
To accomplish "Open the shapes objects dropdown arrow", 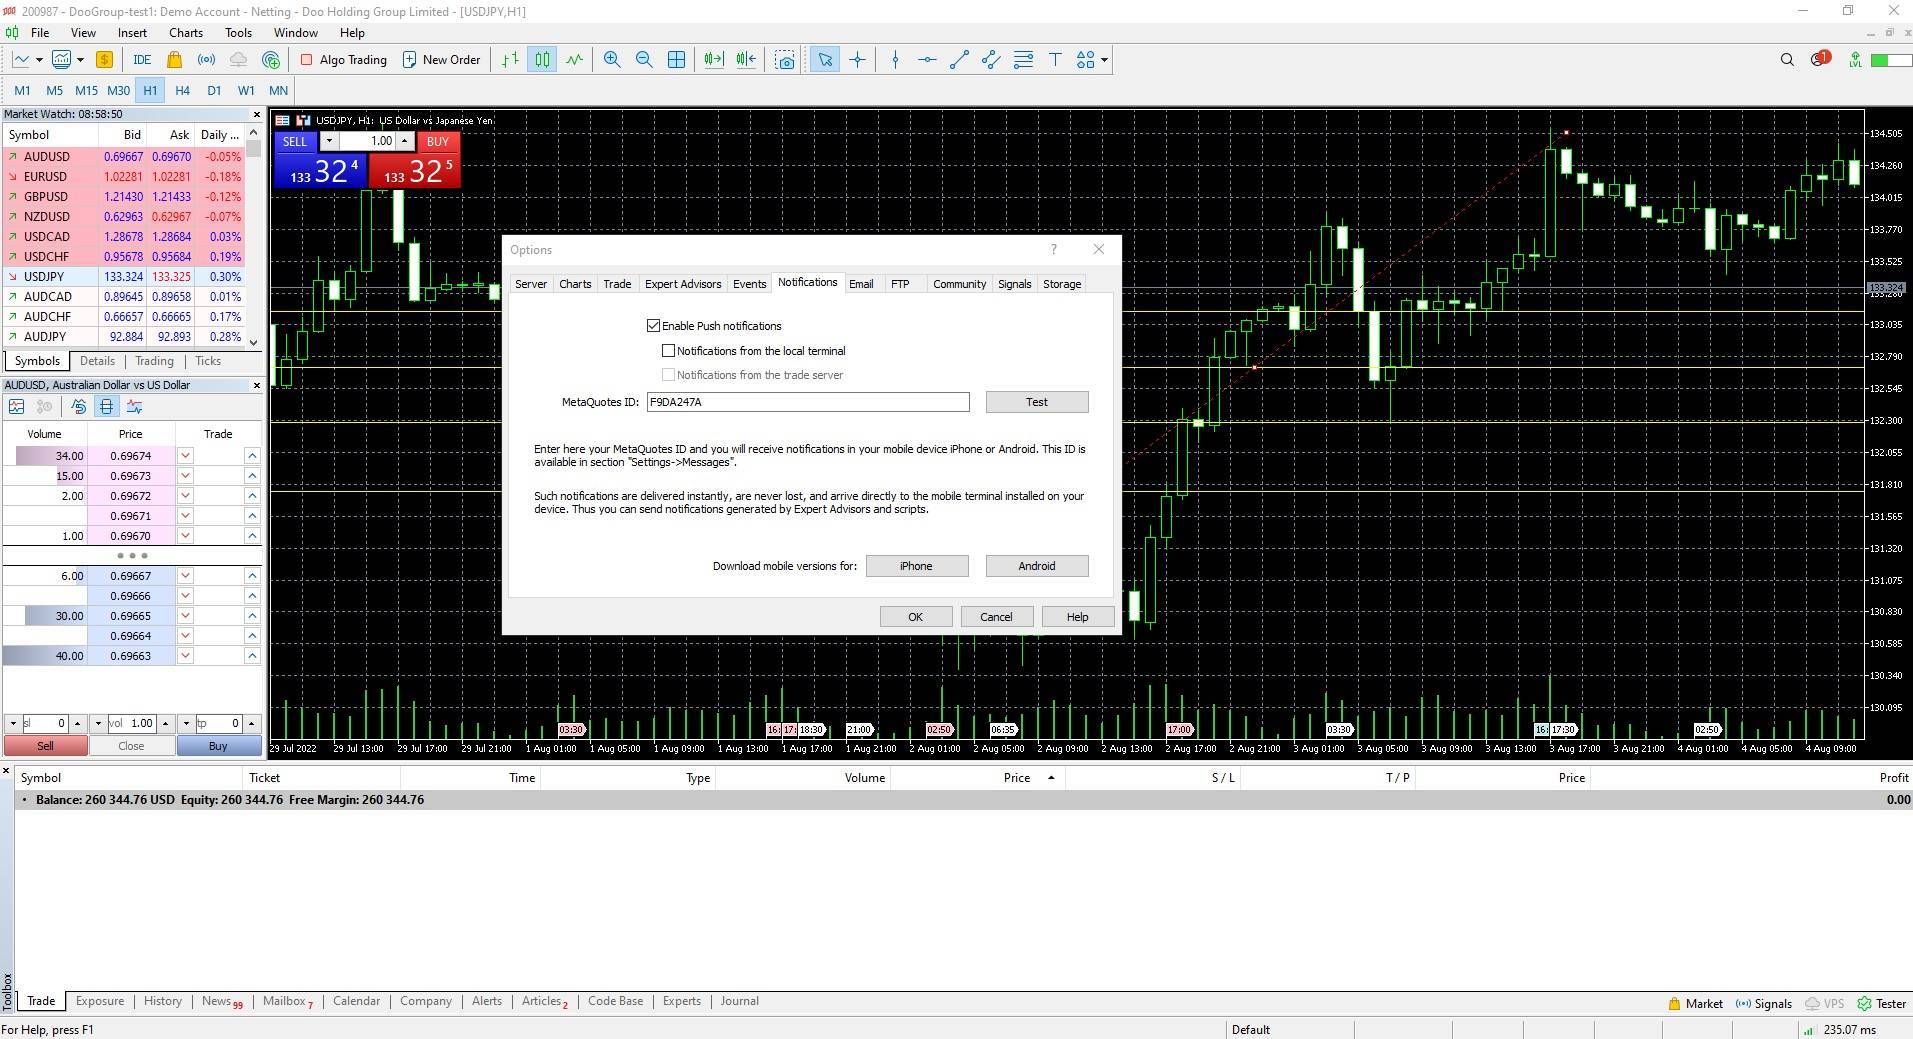I will coord(1104,60).
